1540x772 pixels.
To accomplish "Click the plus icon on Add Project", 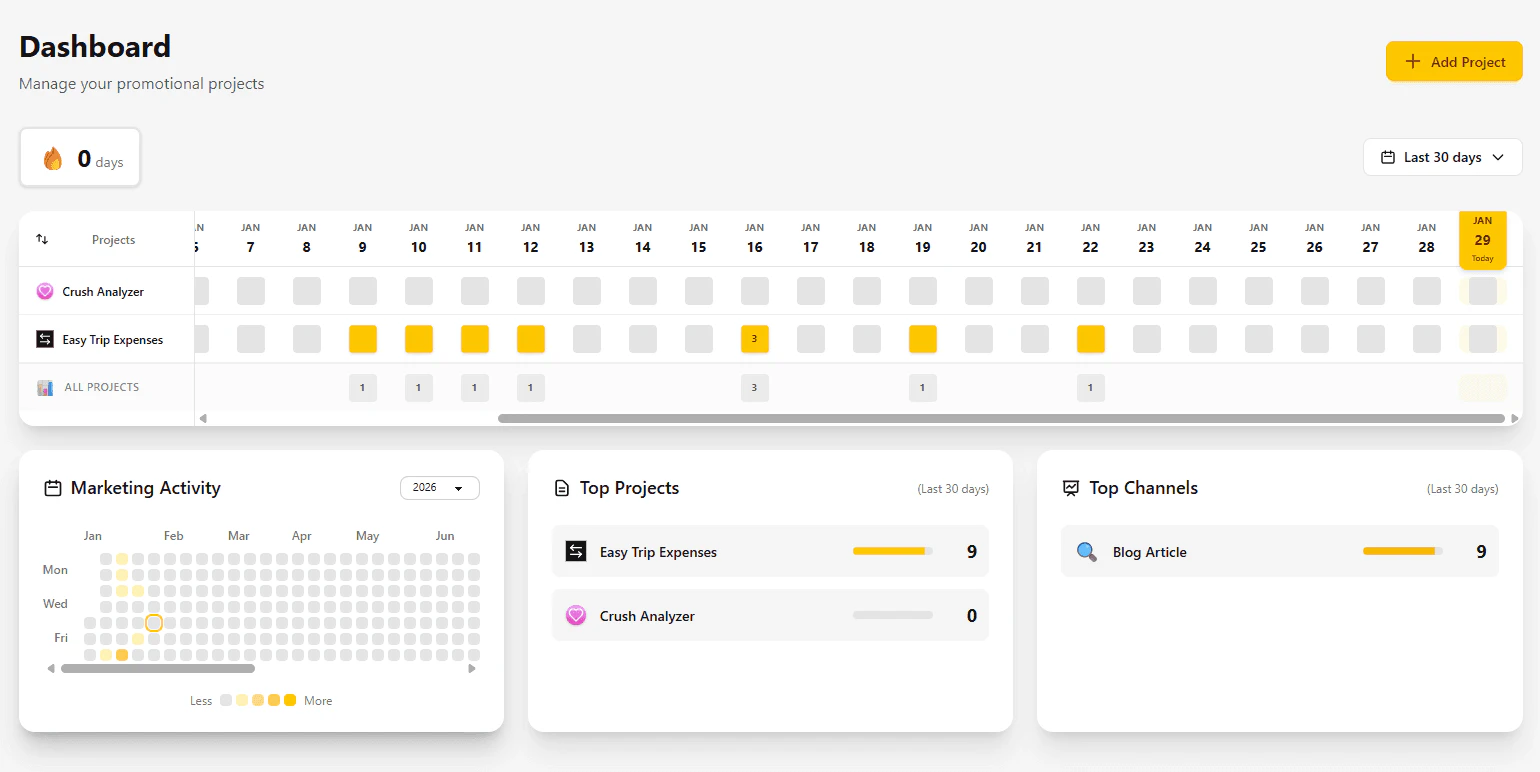I will click(1412, 61).
